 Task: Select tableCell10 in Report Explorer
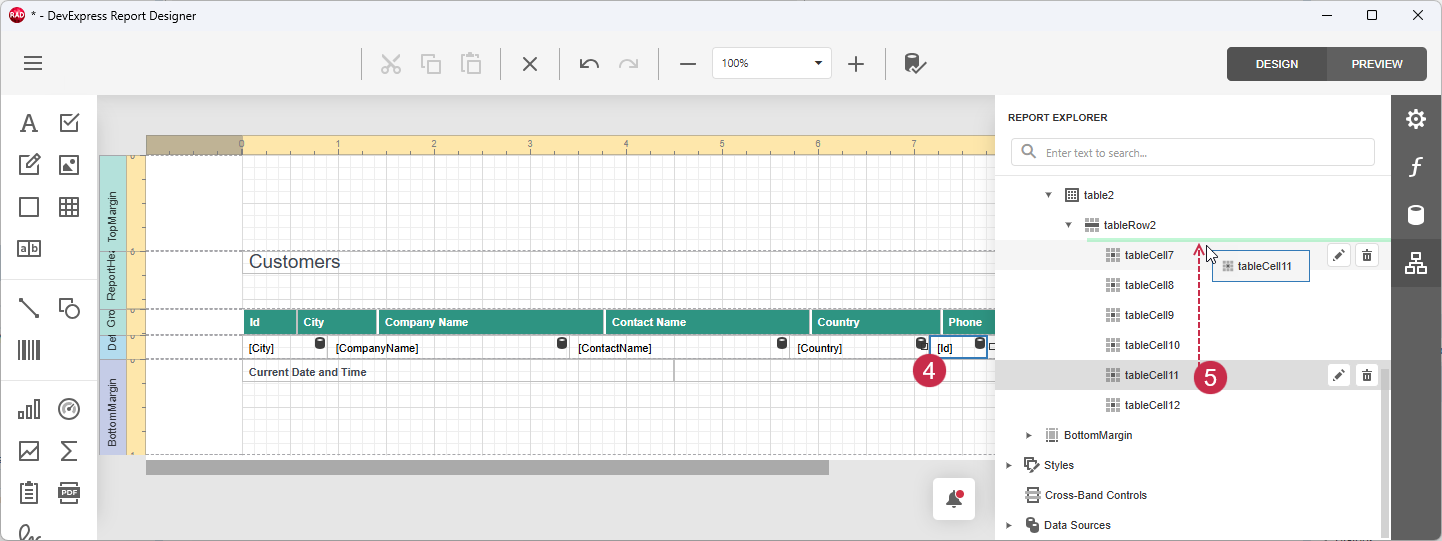coord(1152,345)
